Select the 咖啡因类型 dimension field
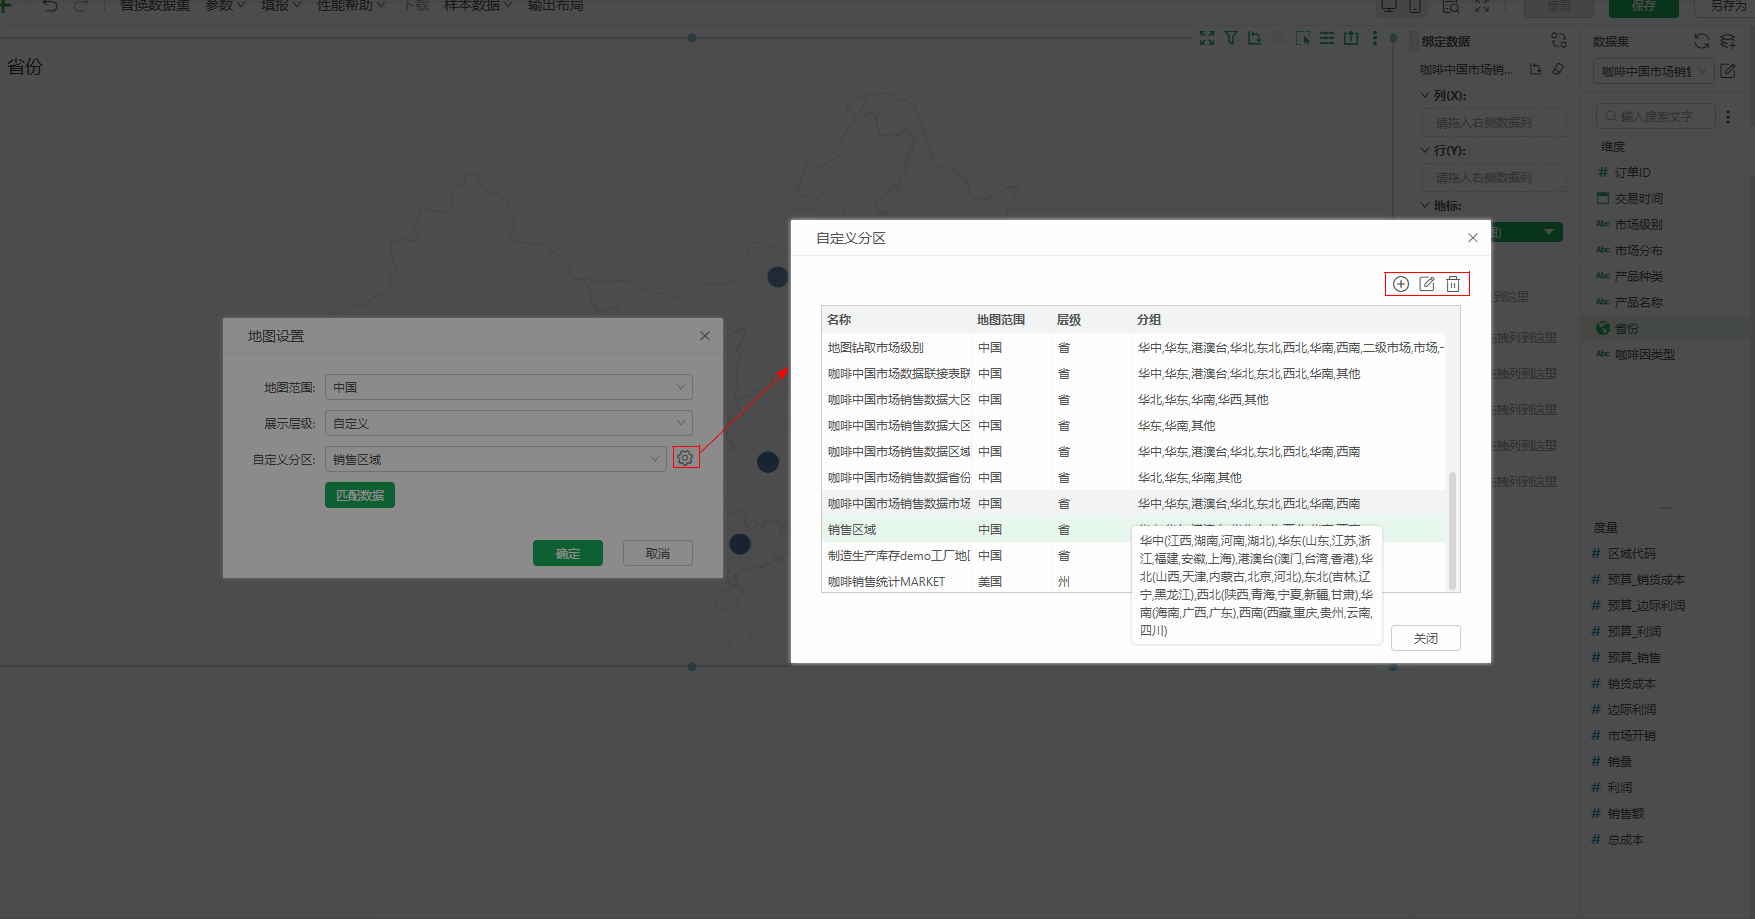This screenshot has width=1755, height=919. [1644, 354]
